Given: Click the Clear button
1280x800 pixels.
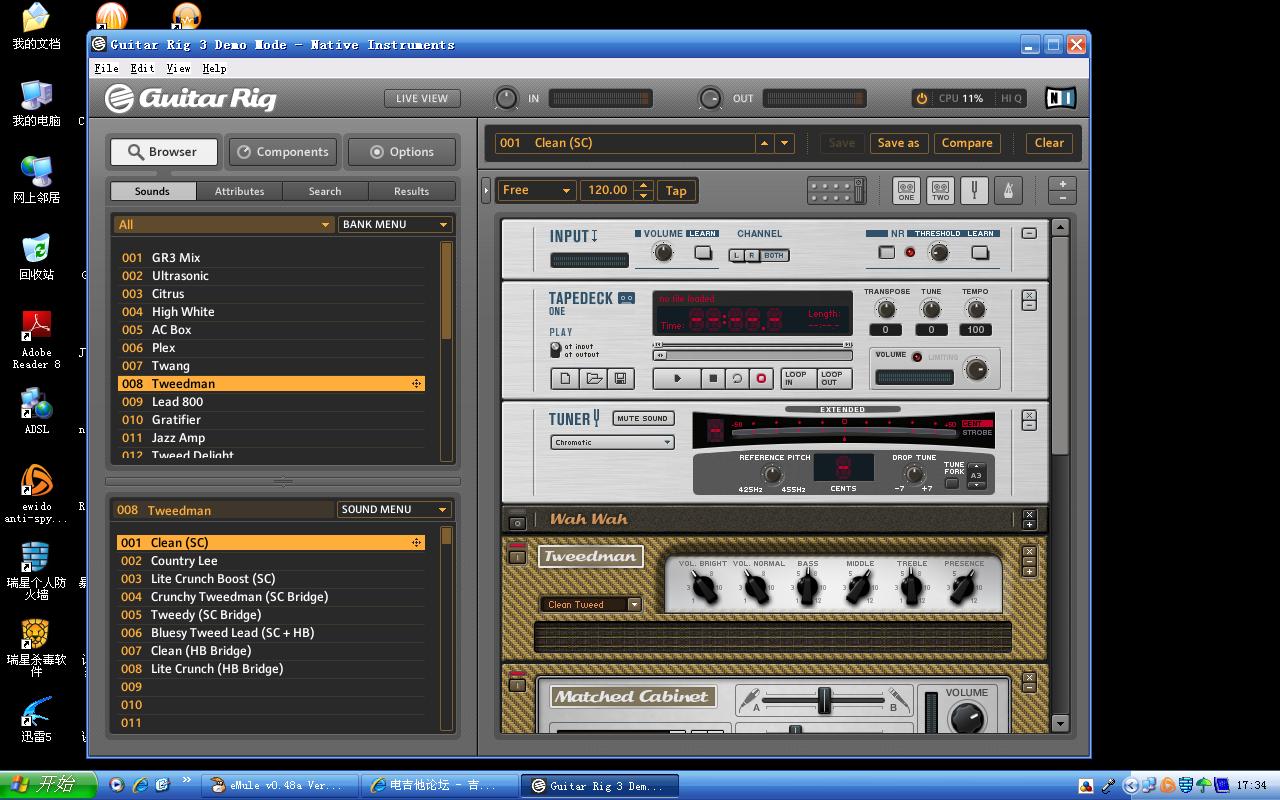Looking at the screenshot, I should pos(1049,143).
